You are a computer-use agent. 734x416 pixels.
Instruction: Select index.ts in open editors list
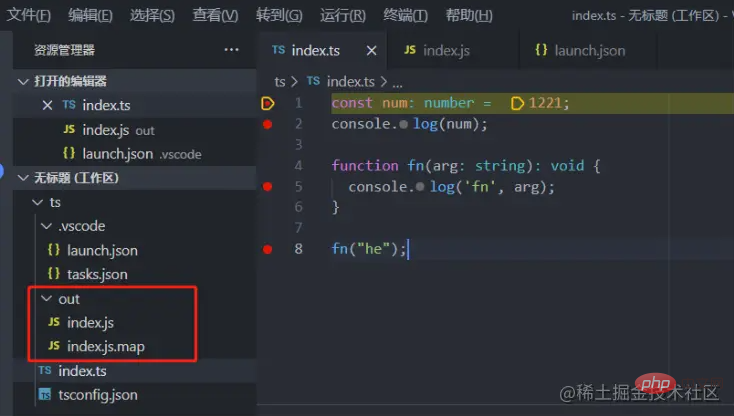pyautogui.click(x=134, y=105)
